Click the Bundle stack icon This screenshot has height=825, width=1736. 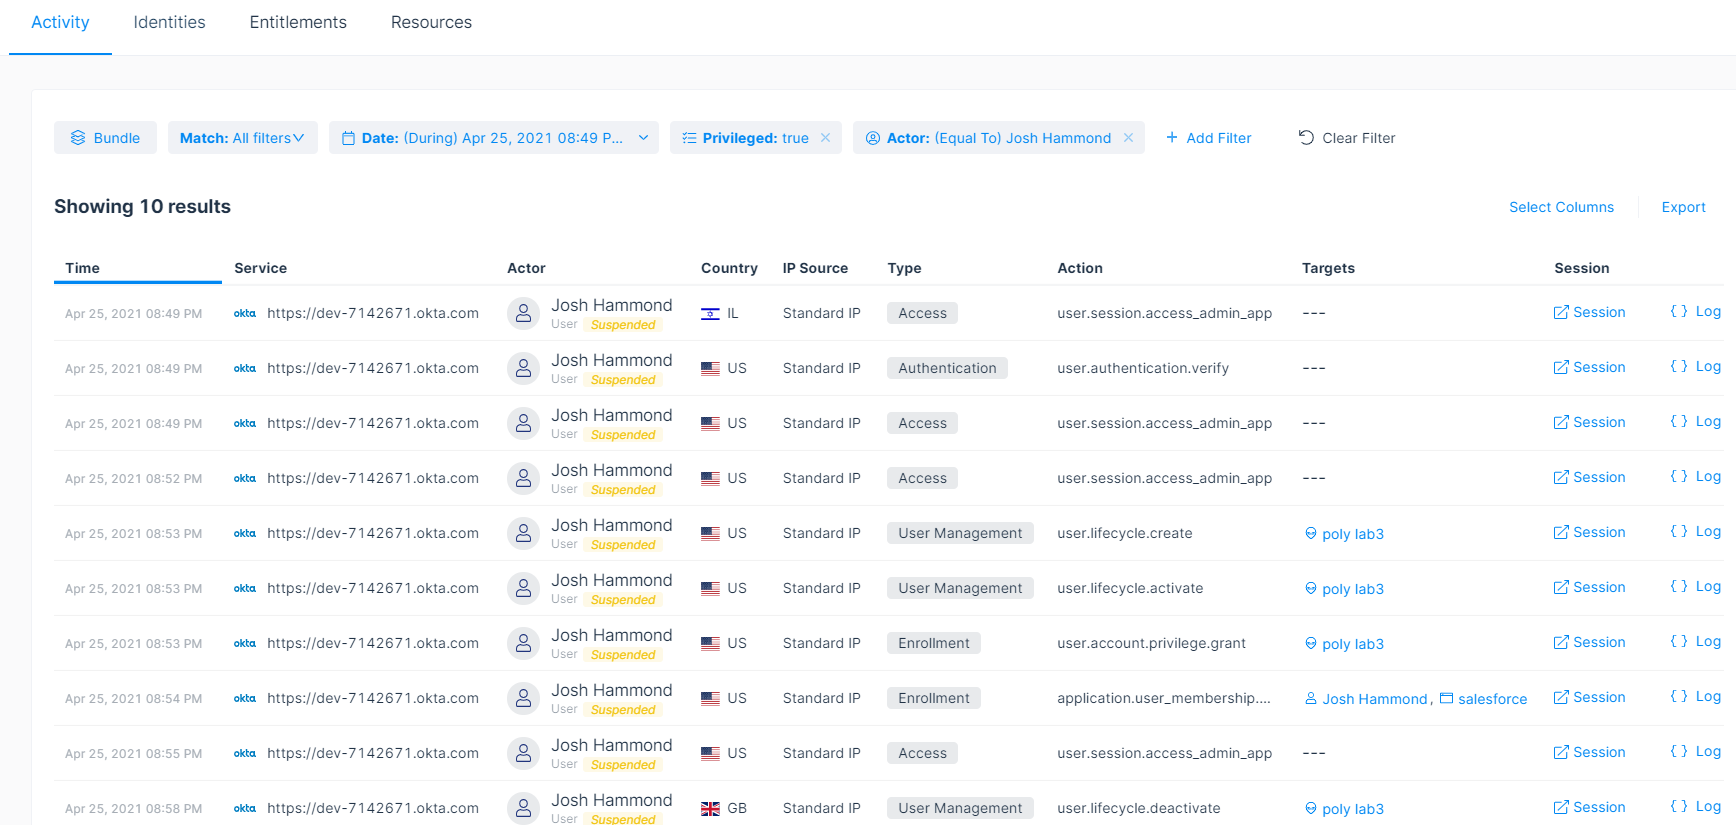point(78,138)
